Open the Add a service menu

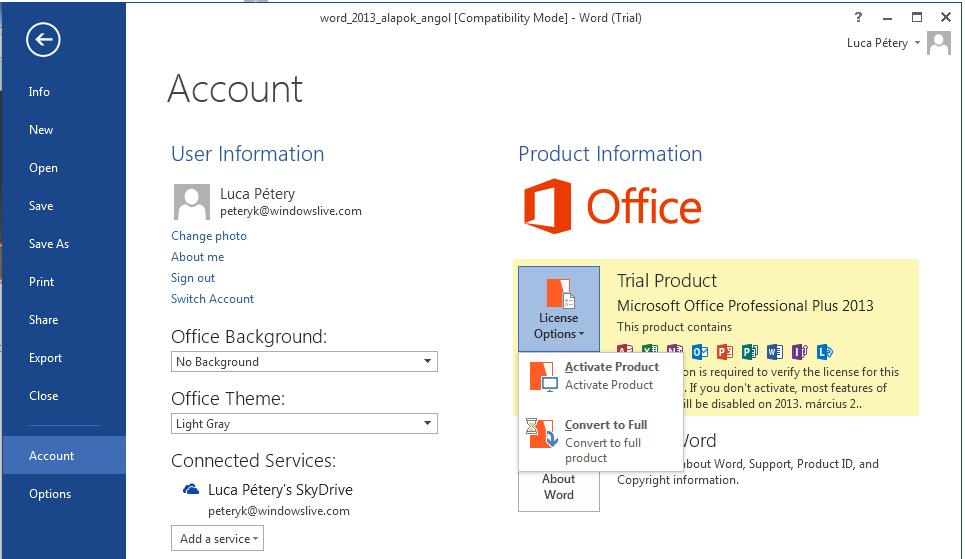click(x=217, y=538)
